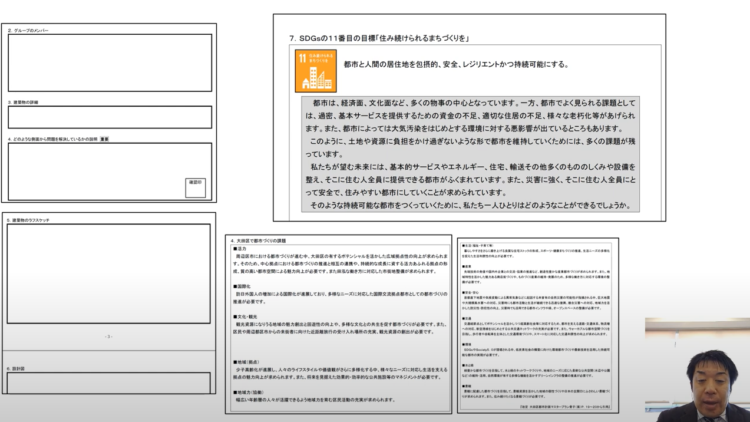Click paragraph starting そのような持続可能な都市
Viewport: 750px width, 422px height.
pyautogui.click(x=469, y=205)
